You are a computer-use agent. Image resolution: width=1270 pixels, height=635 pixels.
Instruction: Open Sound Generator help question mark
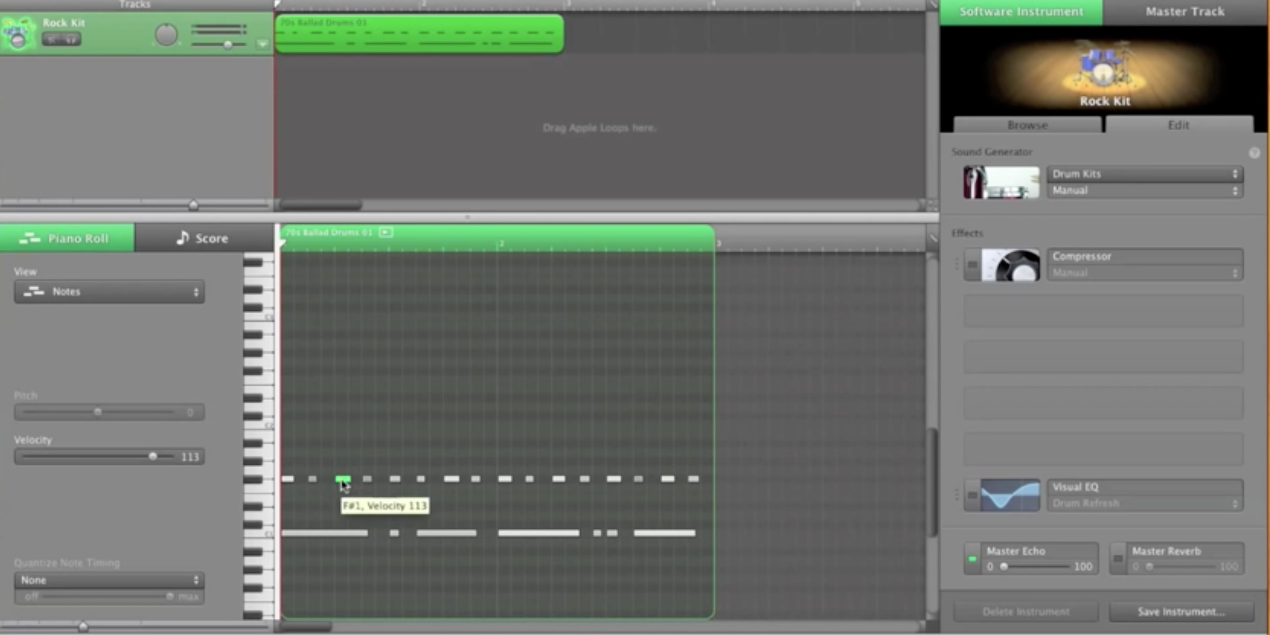tap(1254, 152)
